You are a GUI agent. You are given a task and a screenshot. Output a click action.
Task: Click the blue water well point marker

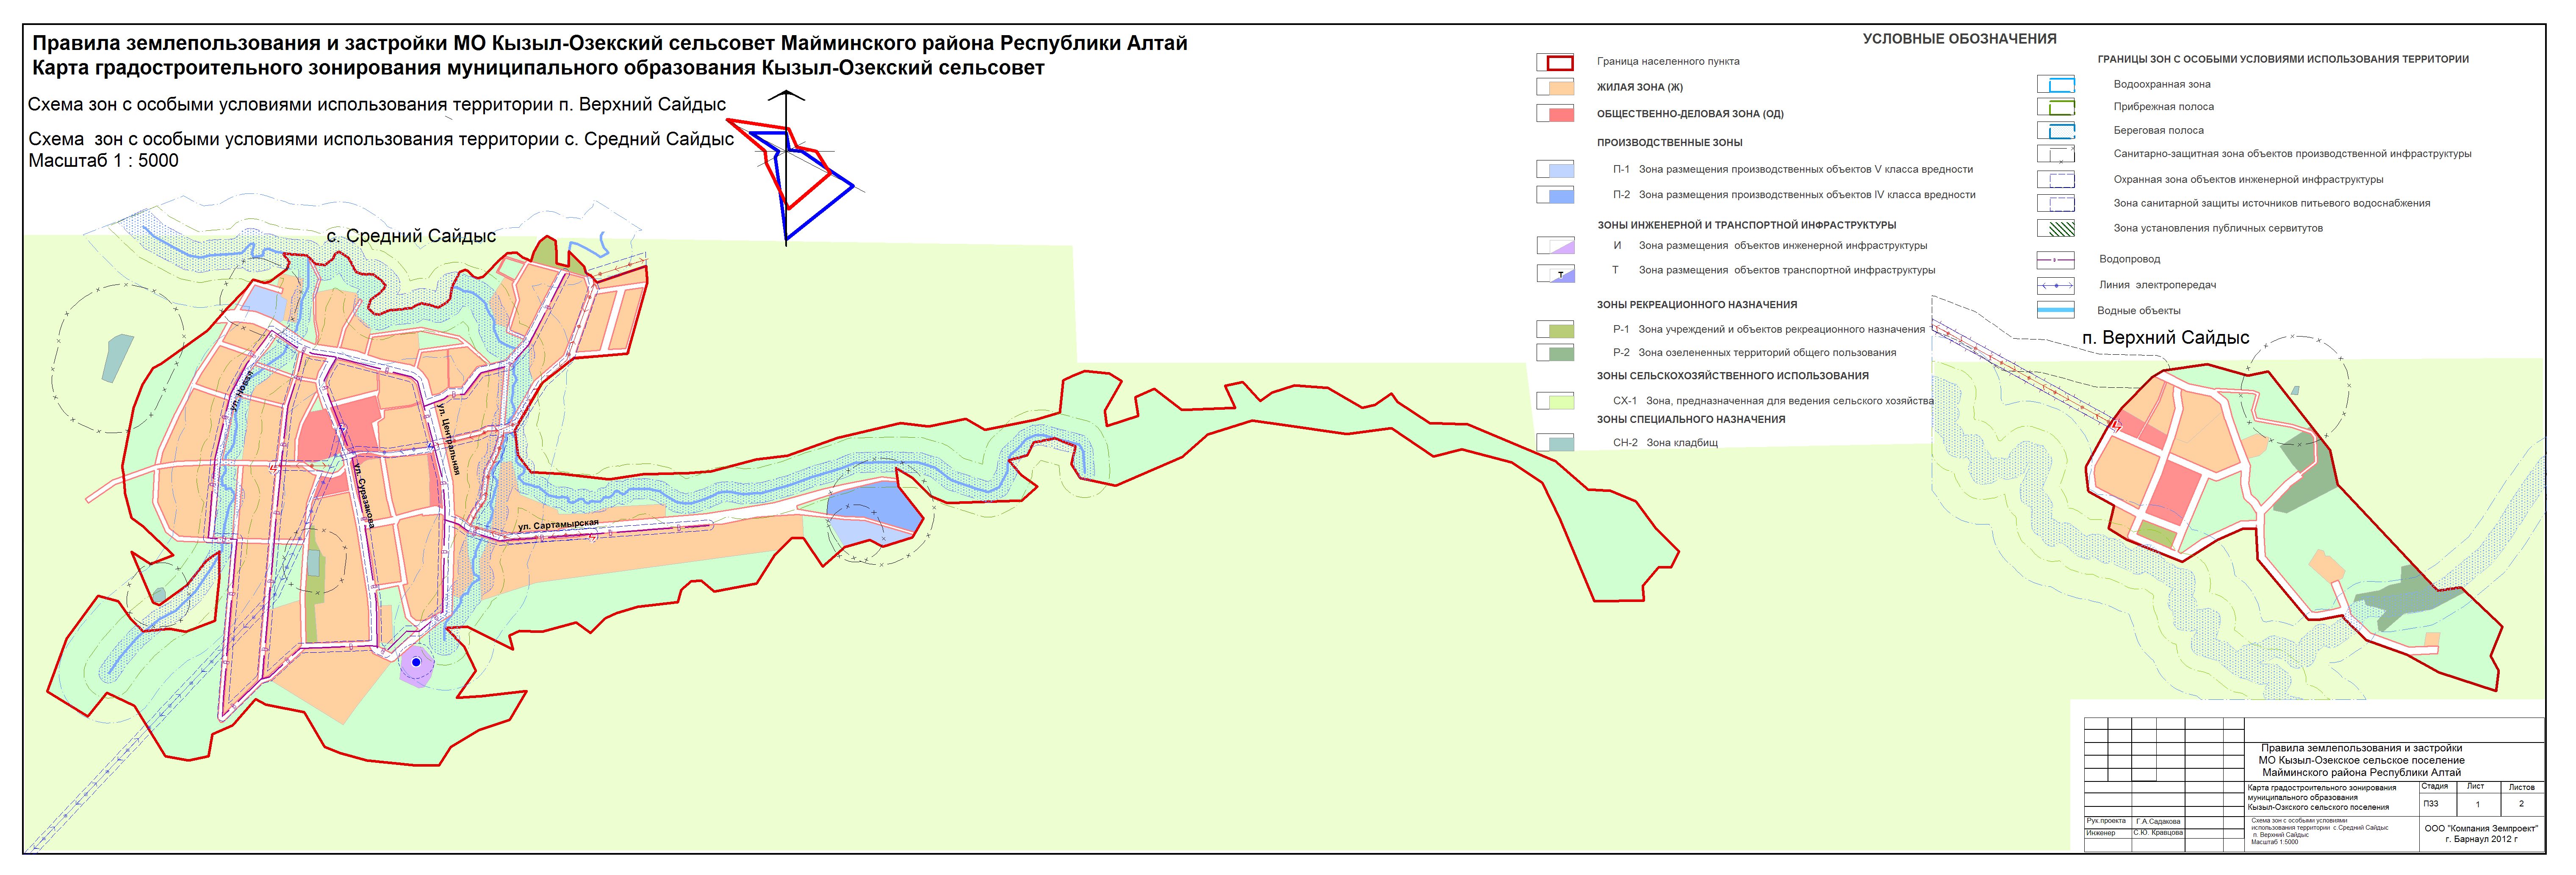click(x=416, y=662)
